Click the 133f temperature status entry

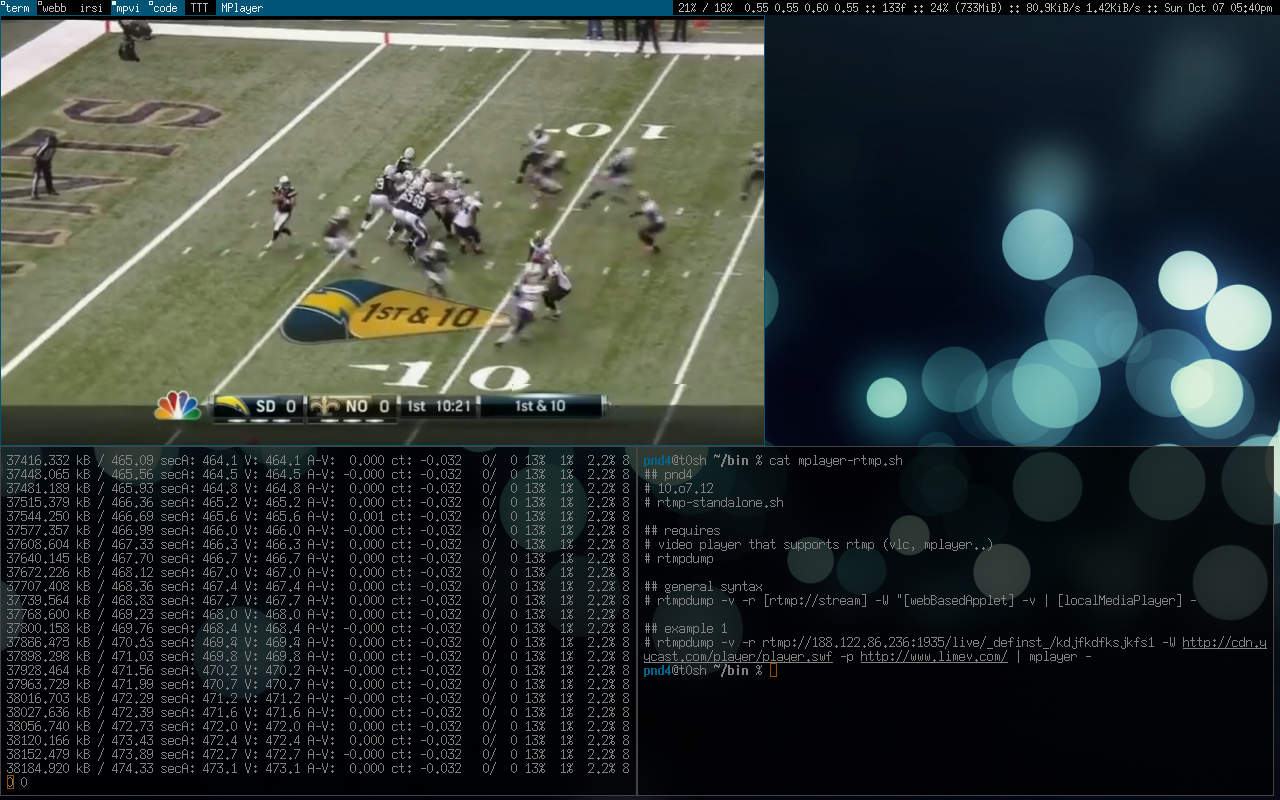point(895,8)
